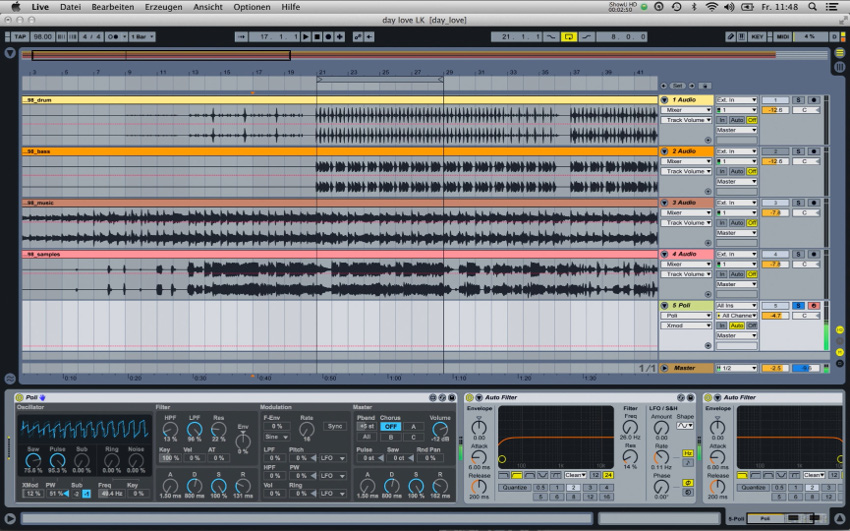Screen dimensions: 850x531
Task: Click the I-O section show button
Action: pos(840,329)
